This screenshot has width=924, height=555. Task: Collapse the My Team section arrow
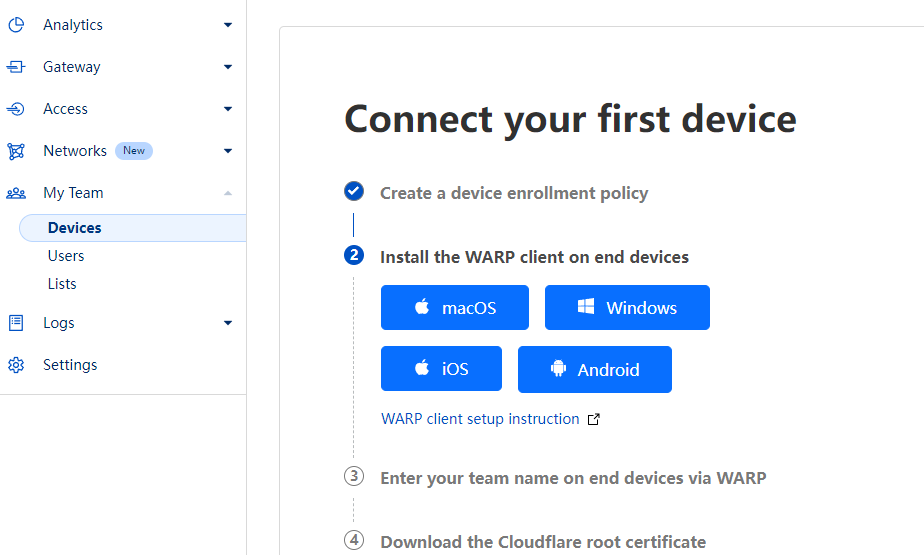(x=228, y=193)
